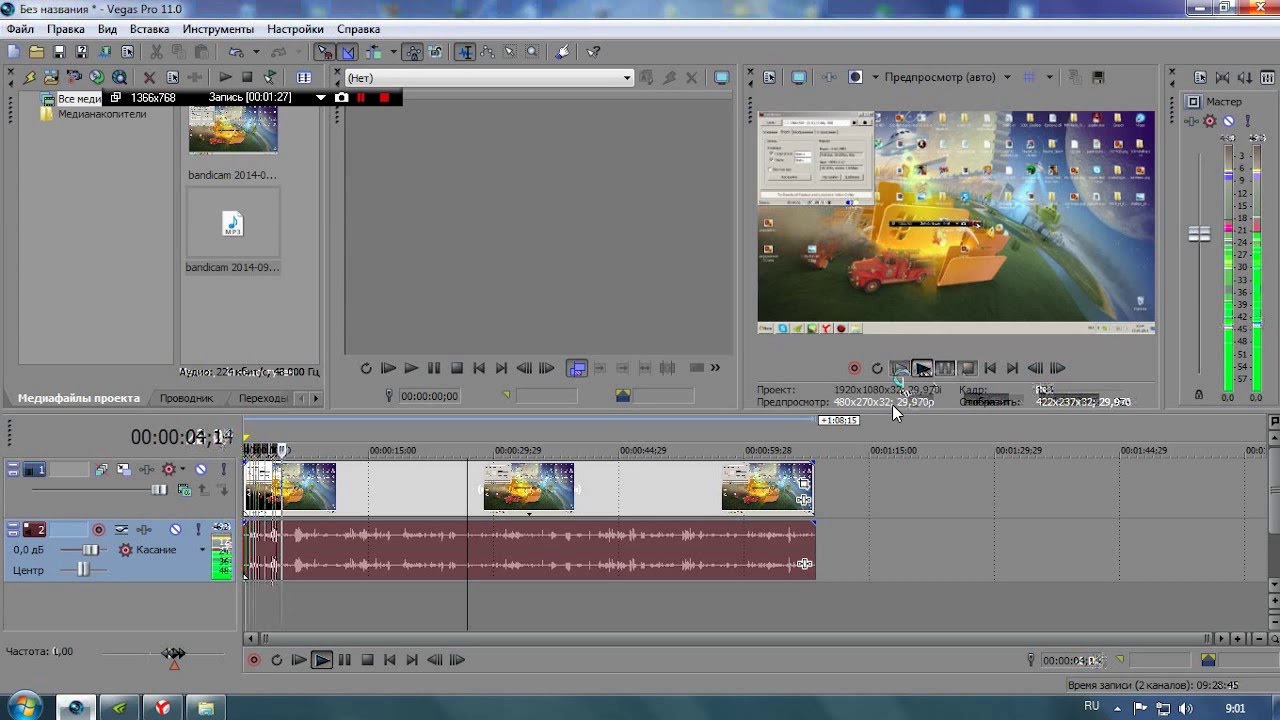Select the Zoom magnifier tool
The image size is (1280, 720).
(532, 52)
